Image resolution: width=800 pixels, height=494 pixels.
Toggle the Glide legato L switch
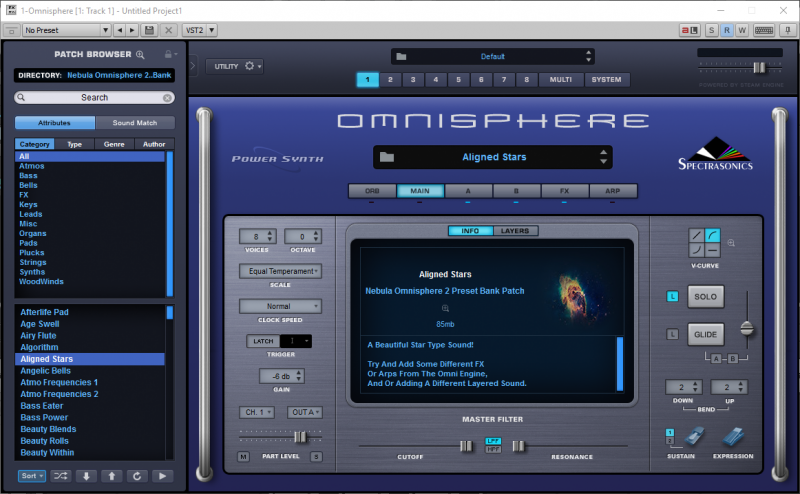pyautogui.click(x=672, y=334)
